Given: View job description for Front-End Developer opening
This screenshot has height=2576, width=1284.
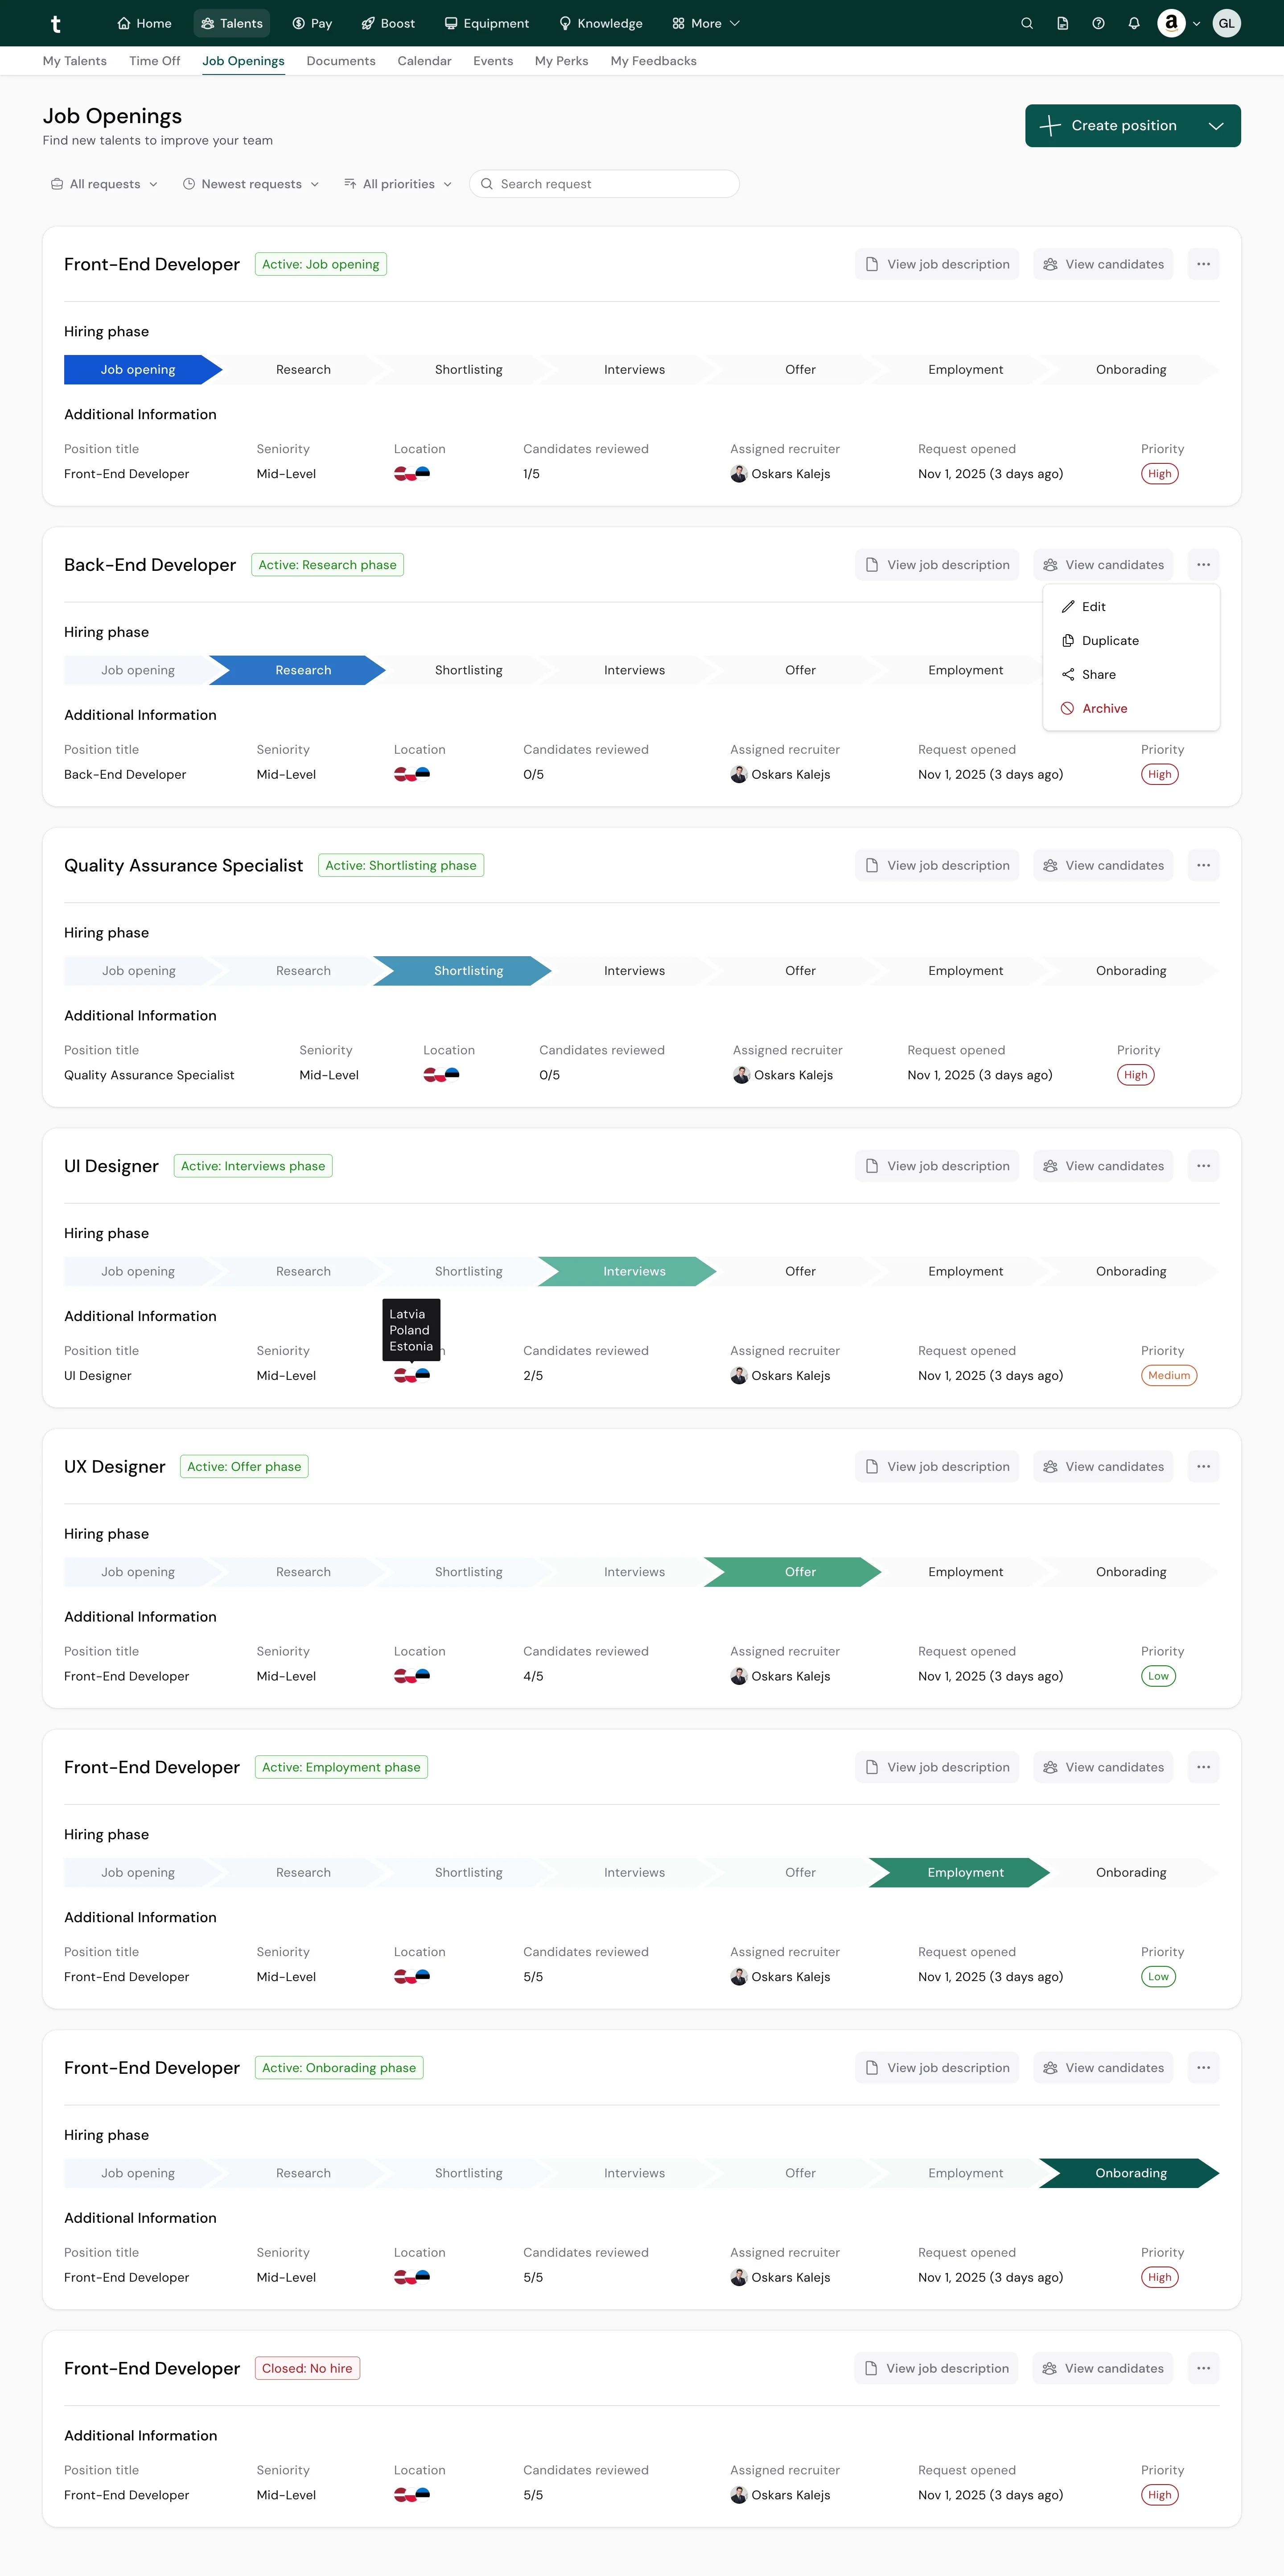Looking at the screenshot, I should click(x=937, y=264).
